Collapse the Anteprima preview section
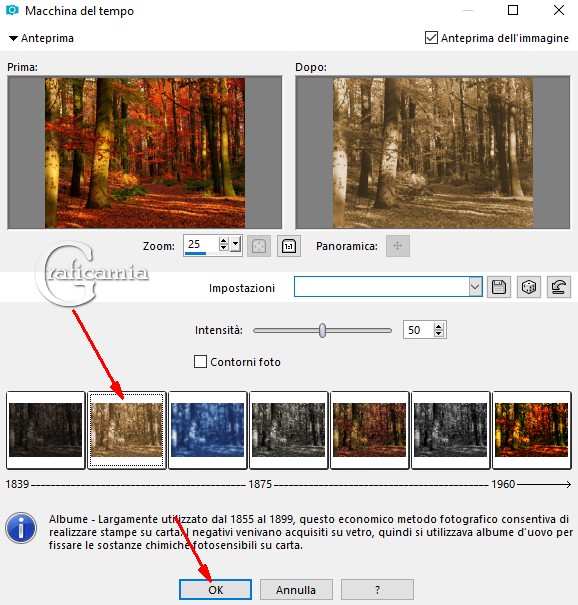Viewport: 578px width, 605px height. click(x=14, y=38)
